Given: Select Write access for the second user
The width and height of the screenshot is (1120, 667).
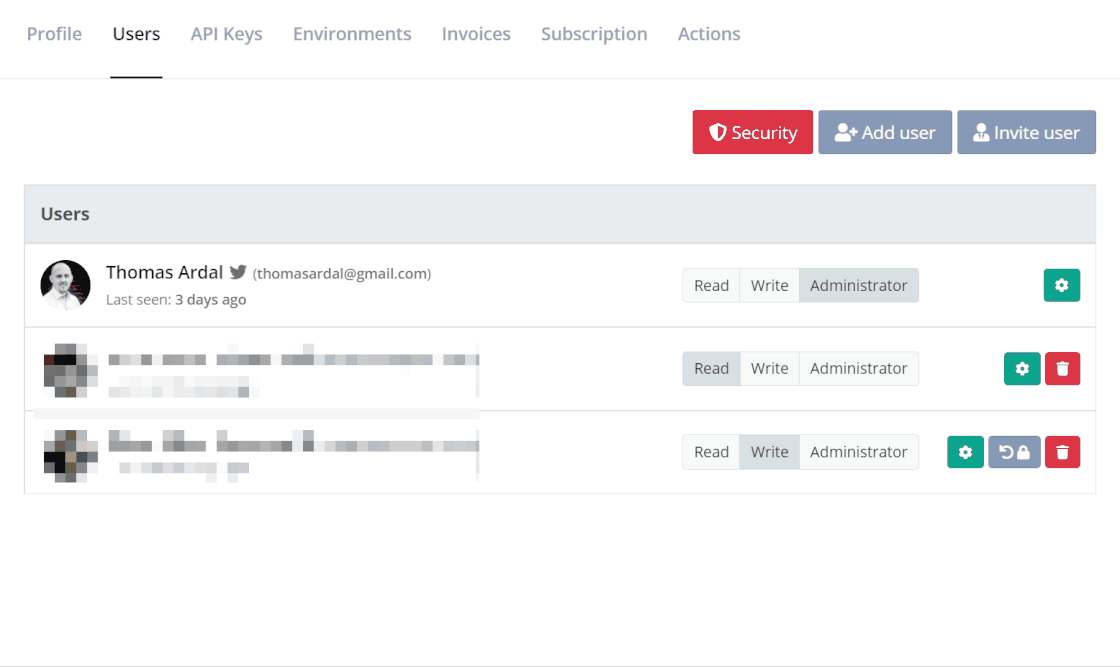Looking at the screenshot, I should coord(769,368).
